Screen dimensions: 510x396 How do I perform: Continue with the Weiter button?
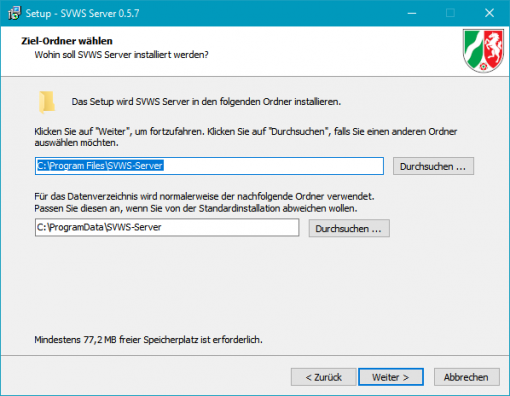(391, 377)
